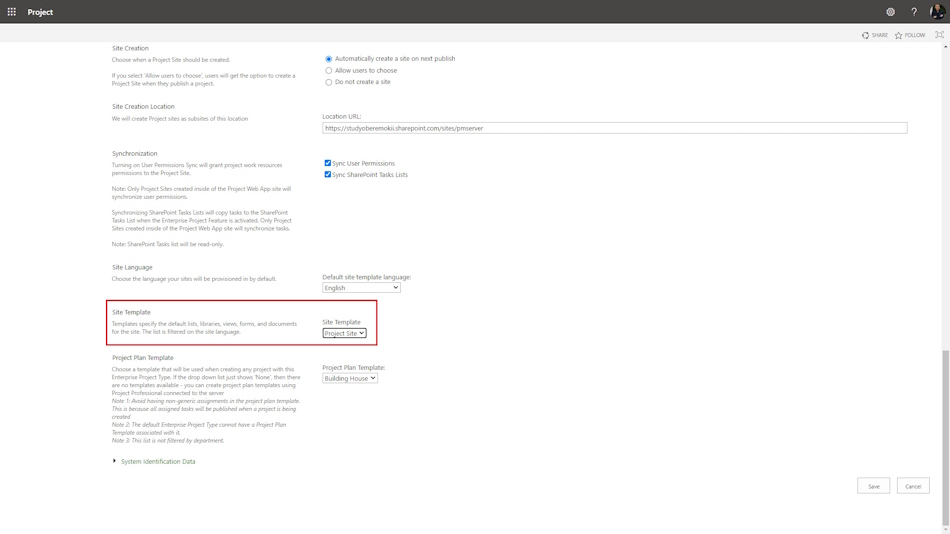Expand System Identification Data section
The width and height of the screenshot is (950, 534).
click(x=114, y=461)
